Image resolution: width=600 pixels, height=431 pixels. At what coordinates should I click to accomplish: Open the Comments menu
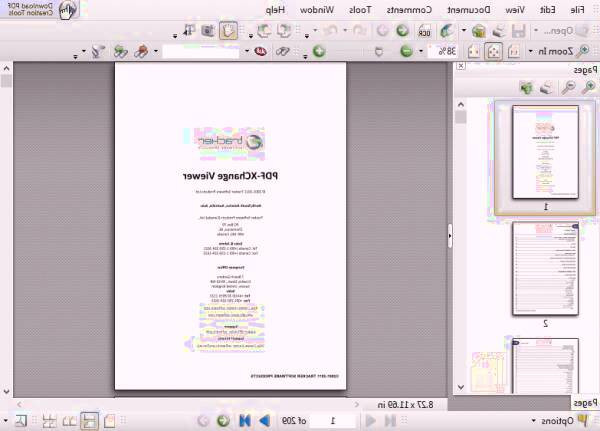coord(409,10)
